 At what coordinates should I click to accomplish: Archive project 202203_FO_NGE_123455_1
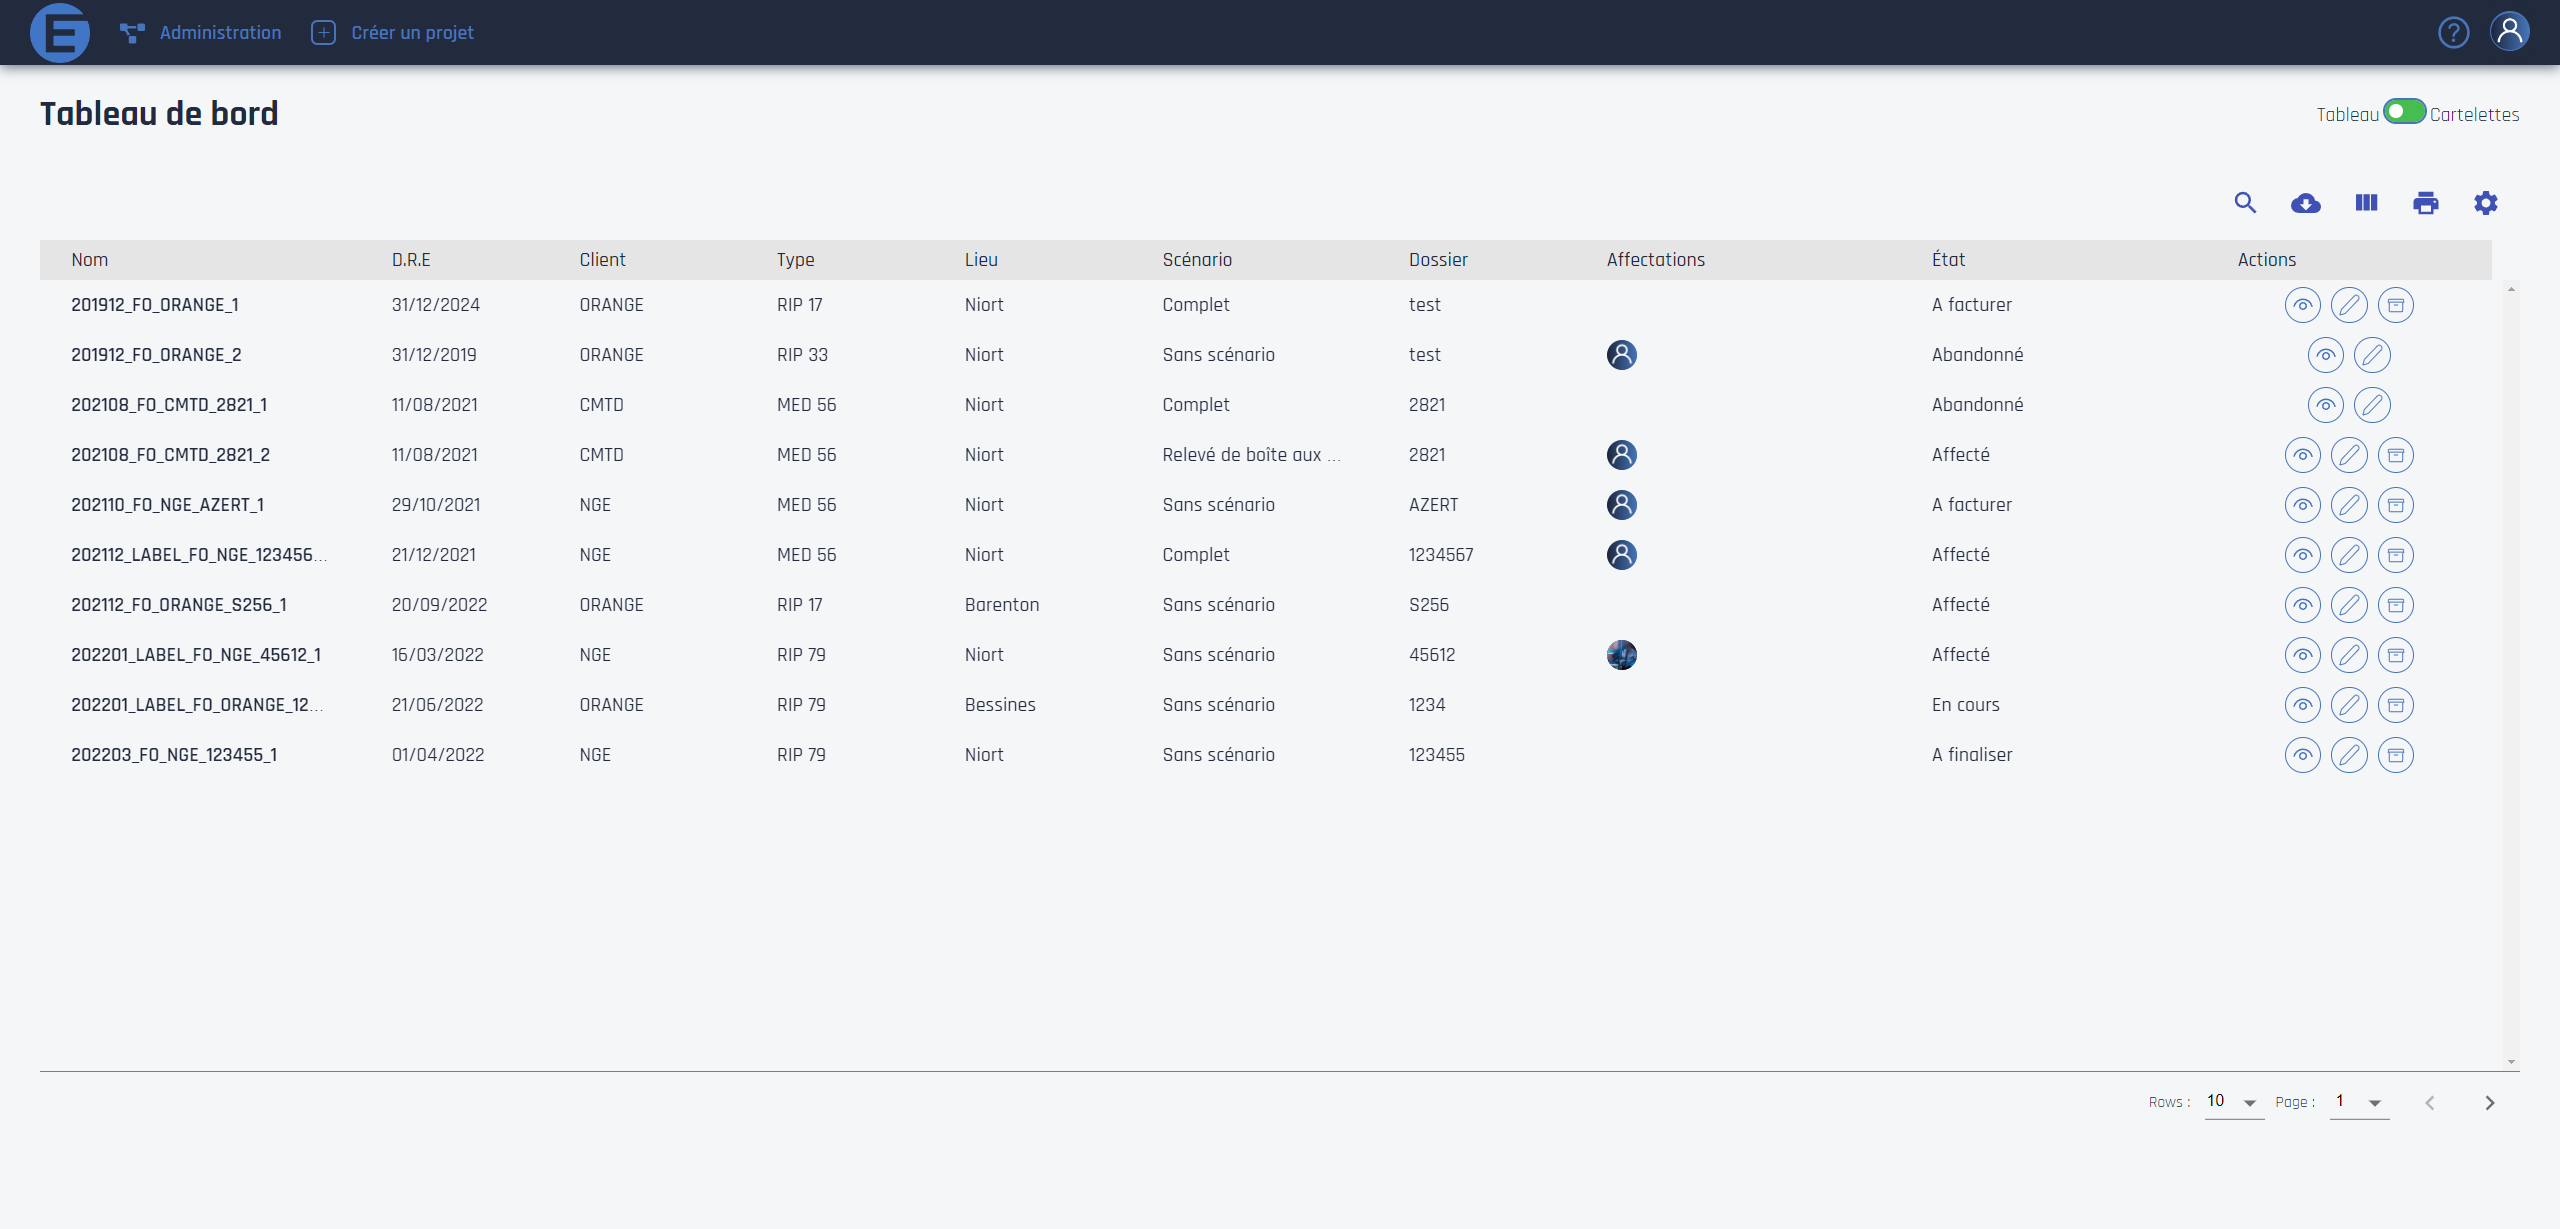tap(2395, 755)
